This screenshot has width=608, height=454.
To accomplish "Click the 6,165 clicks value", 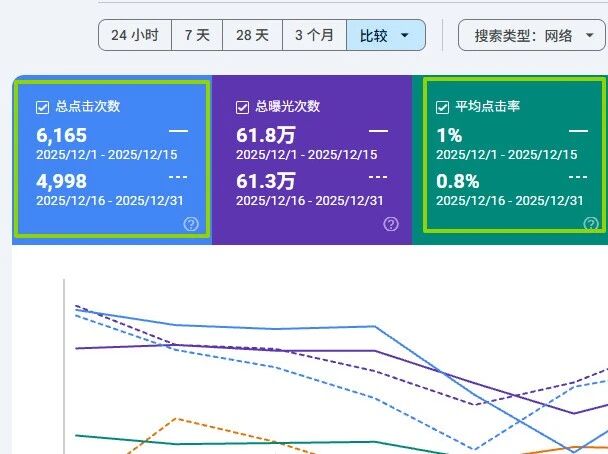I will (62, 136).
